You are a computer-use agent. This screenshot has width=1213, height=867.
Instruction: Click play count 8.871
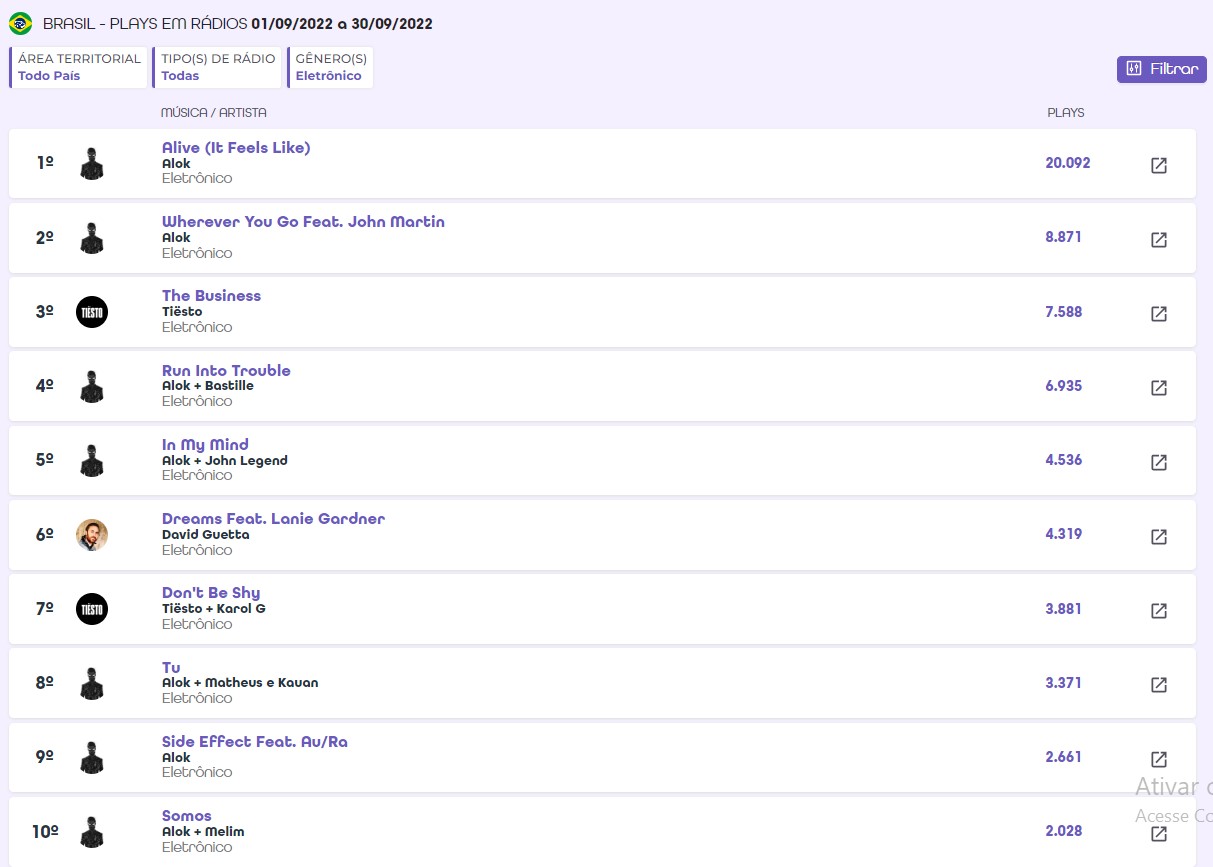[1064, 237]
